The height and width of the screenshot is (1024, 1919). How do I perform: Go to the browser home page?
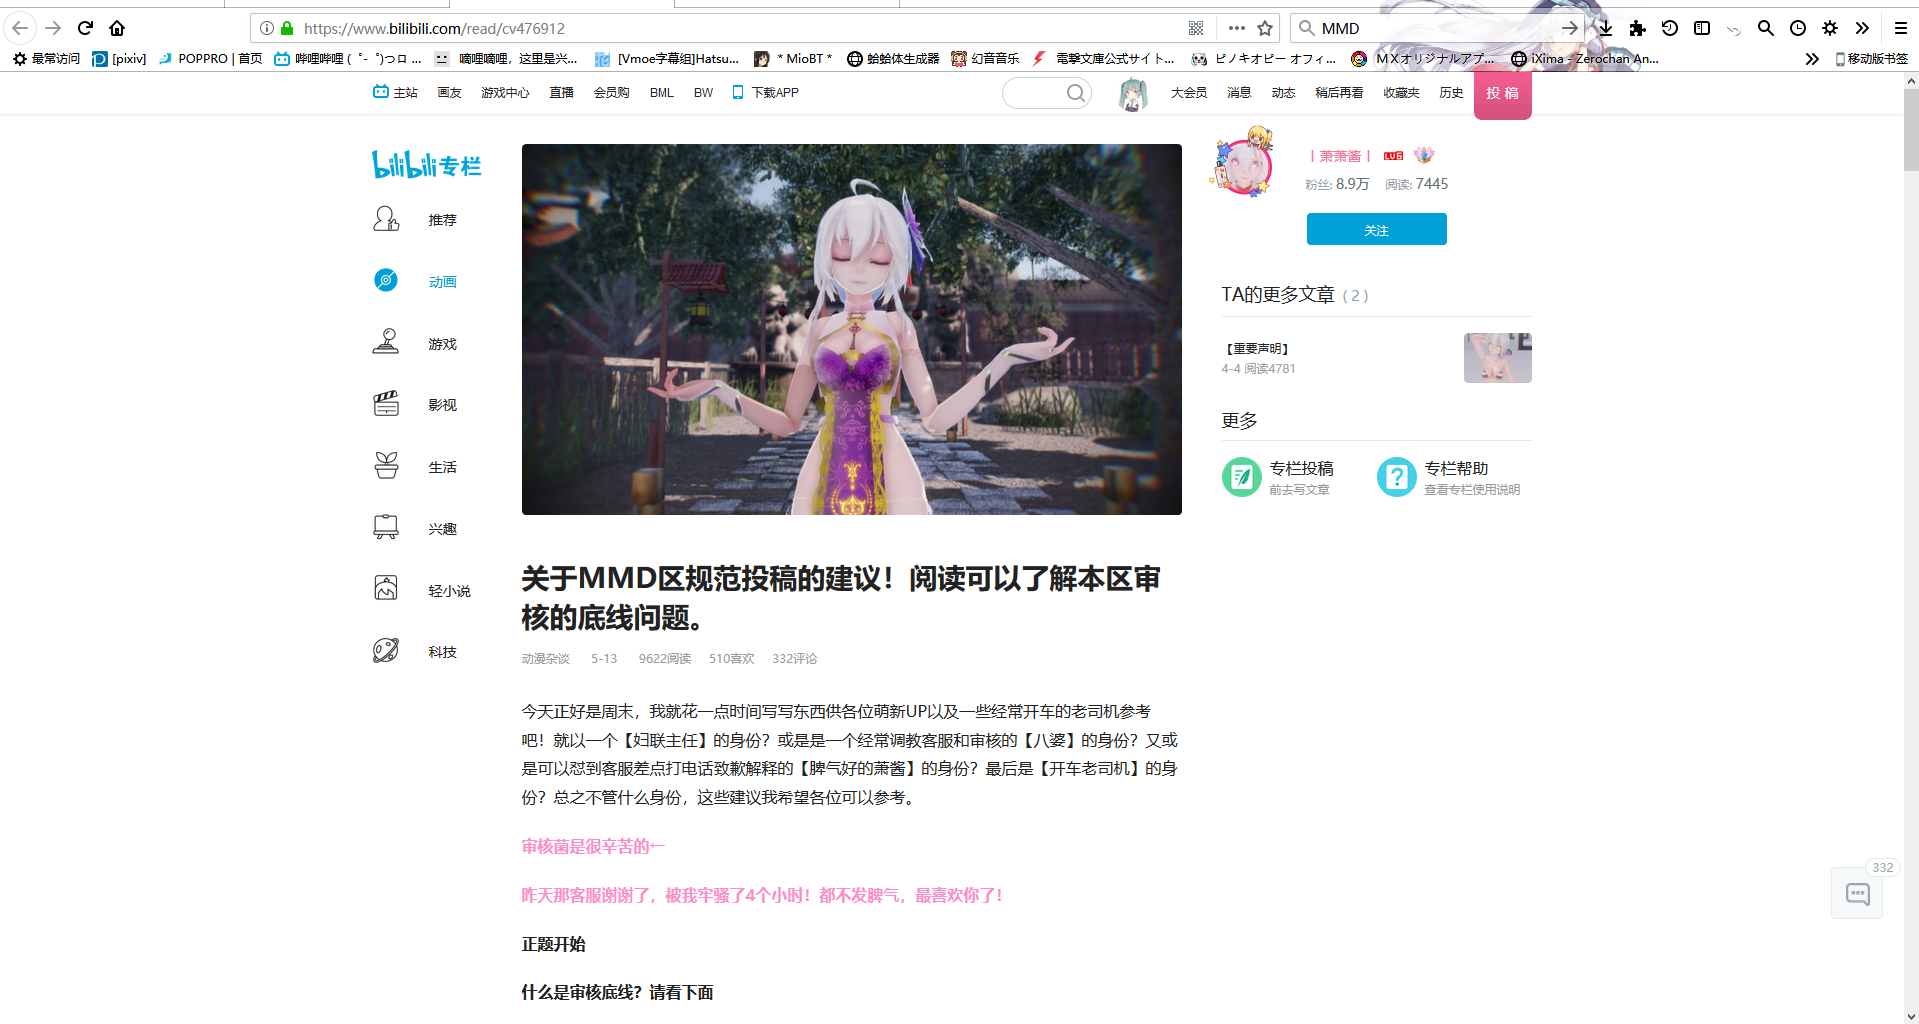[117, 28]
